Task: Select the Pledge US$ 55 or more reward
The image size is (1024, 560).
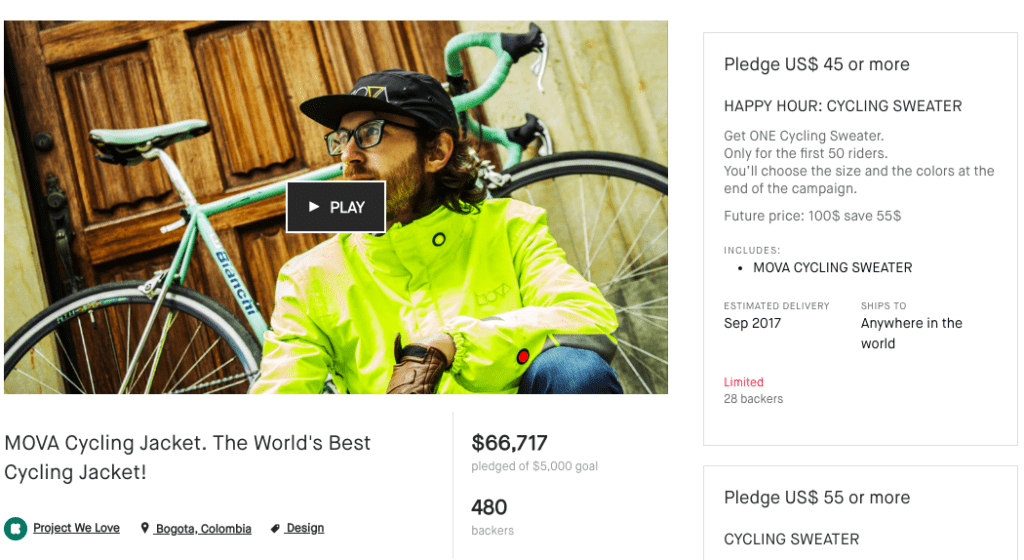Action: tap(816, 497)
